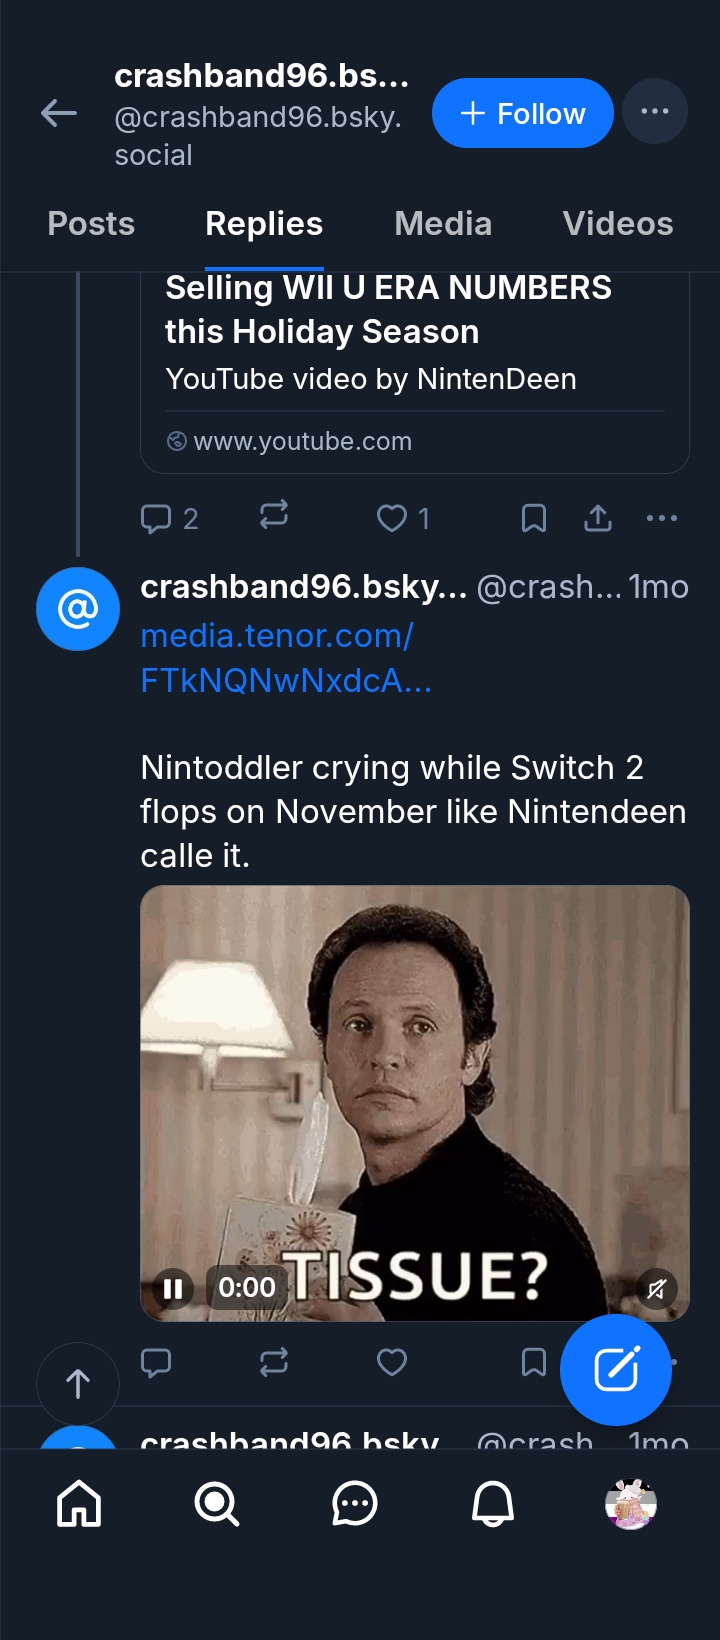Share the NintenDeen video post

(598, 518)
